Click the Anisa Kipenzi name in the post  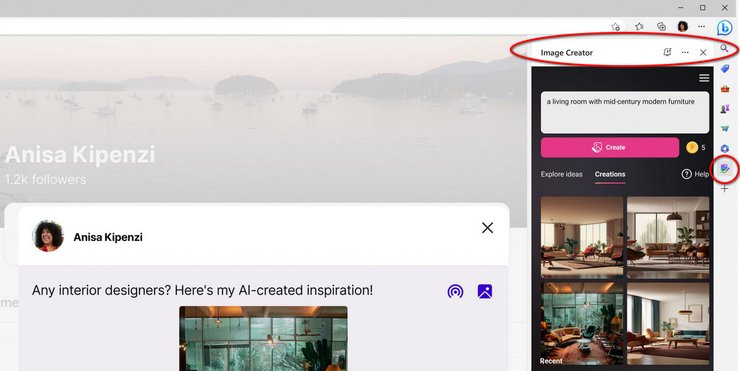click(x=108, y=237)
